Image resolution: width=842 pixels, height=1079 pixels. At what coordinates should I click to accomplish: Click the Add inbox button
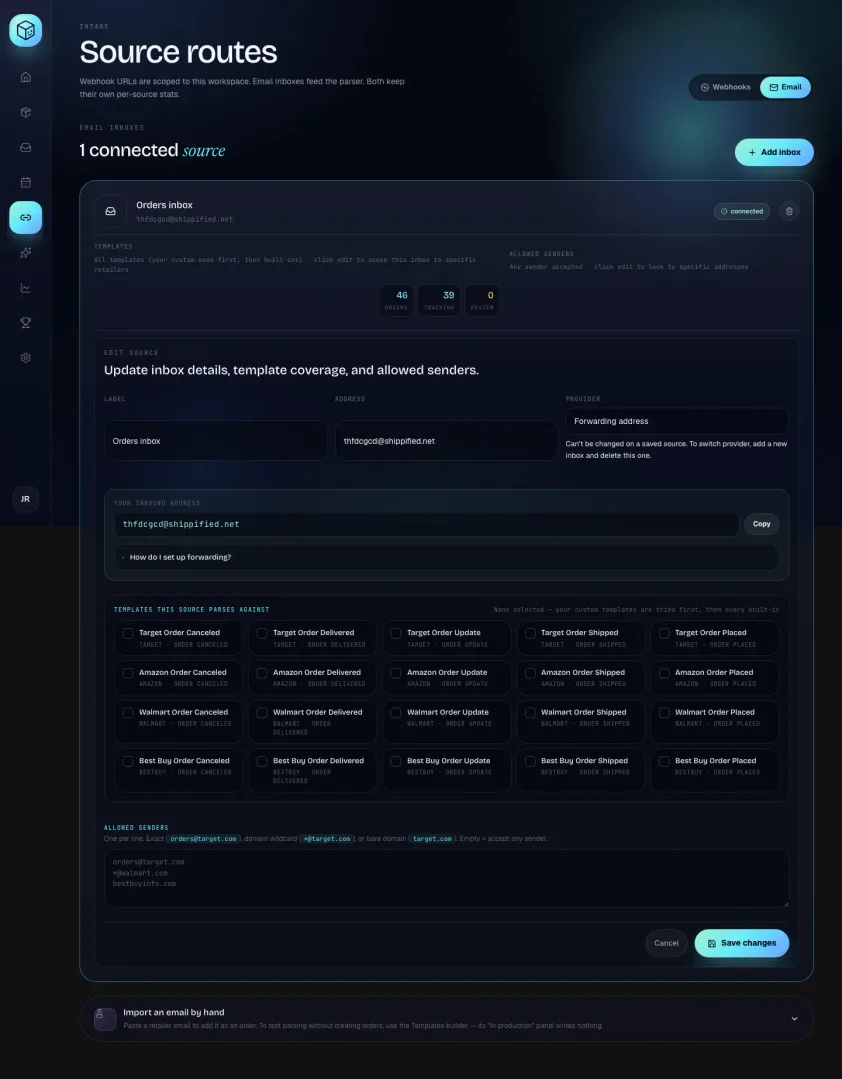pyautogui.click(x=774, y=152)
